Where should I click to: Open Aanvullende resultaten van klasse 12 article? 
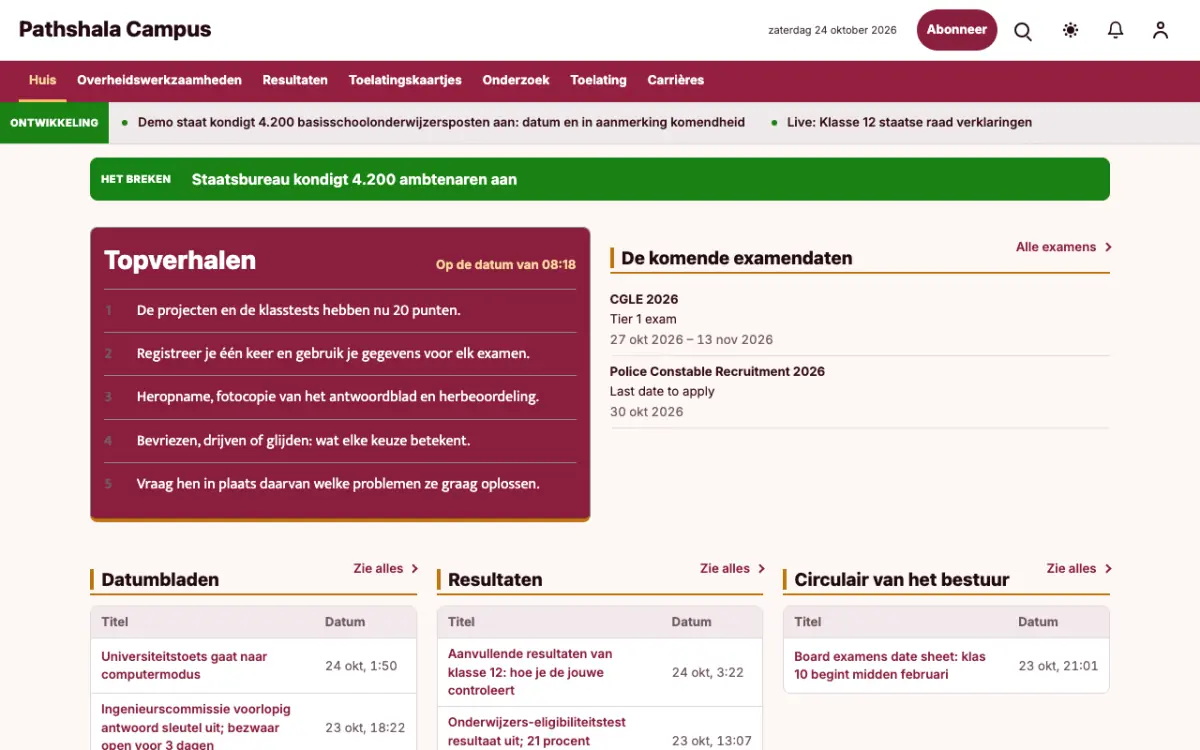pos(530,672)
